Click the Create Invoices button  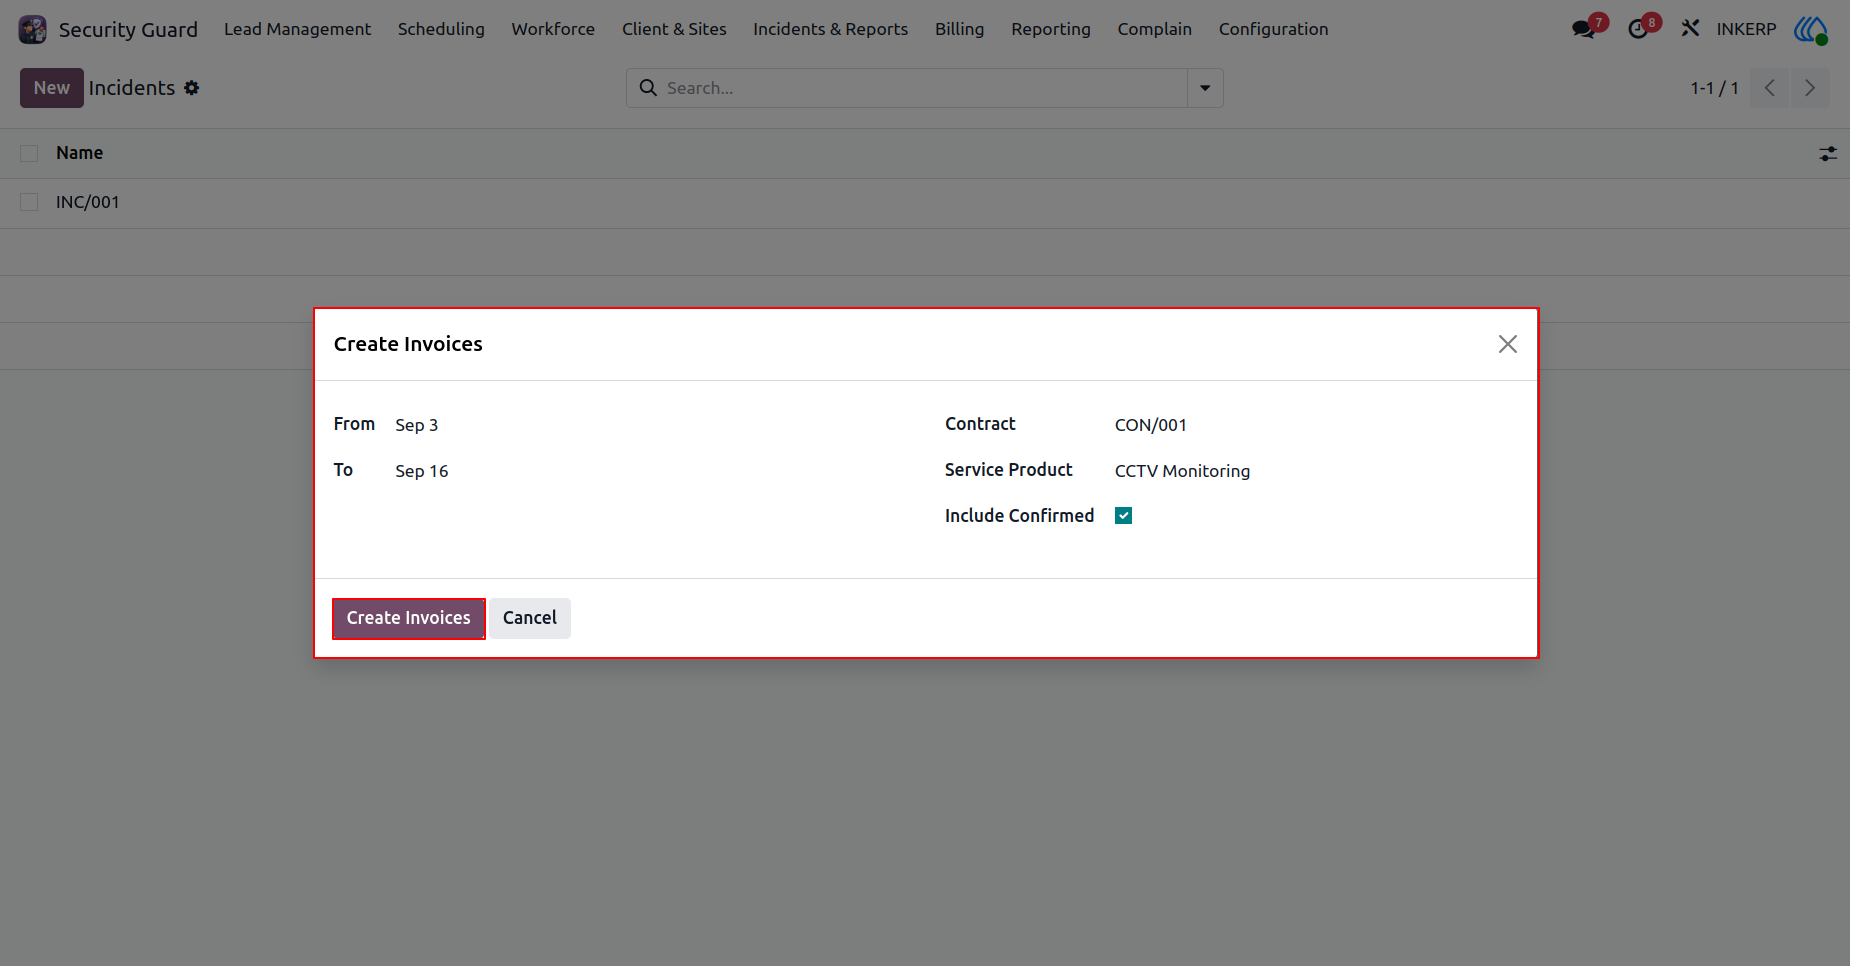[408, 618]
